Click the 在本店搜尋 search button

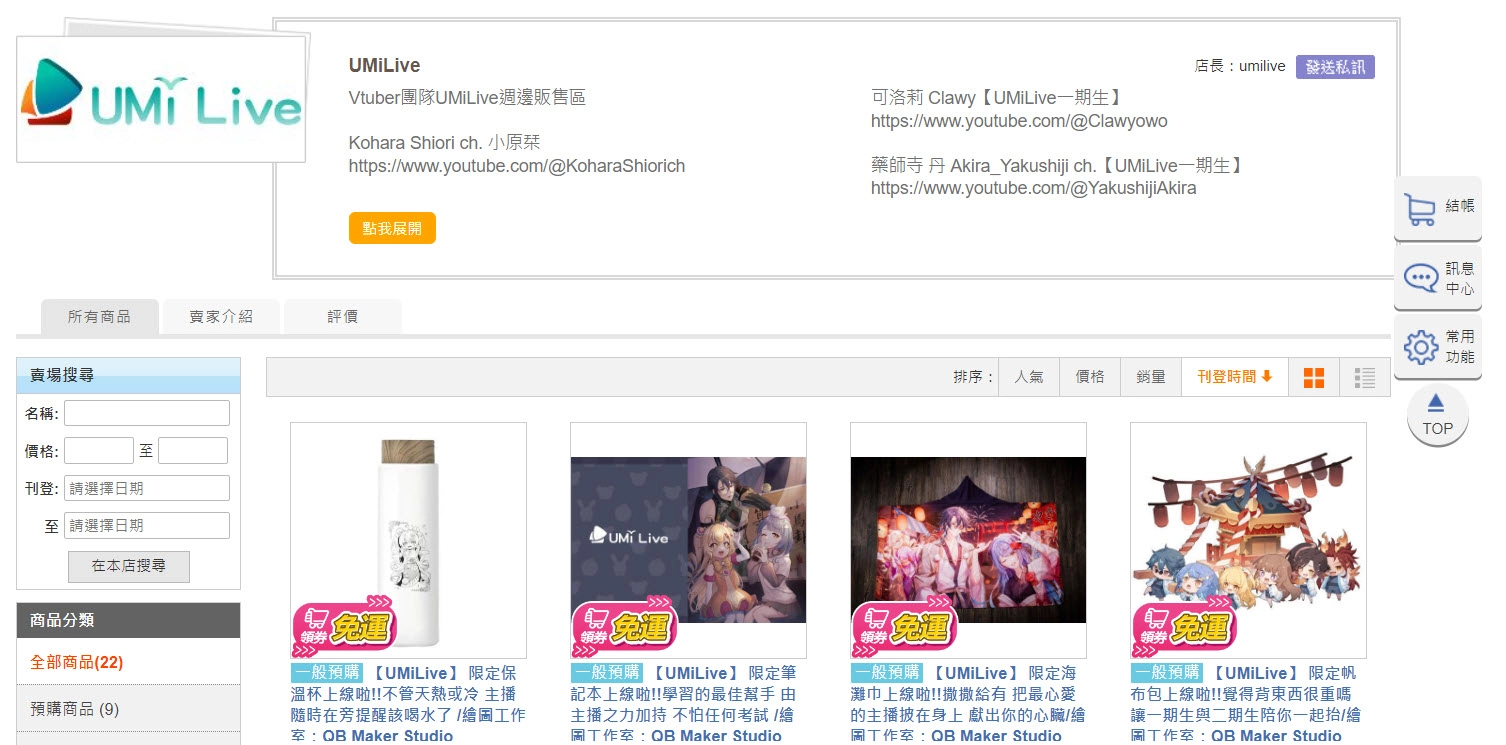pos(128,566)
